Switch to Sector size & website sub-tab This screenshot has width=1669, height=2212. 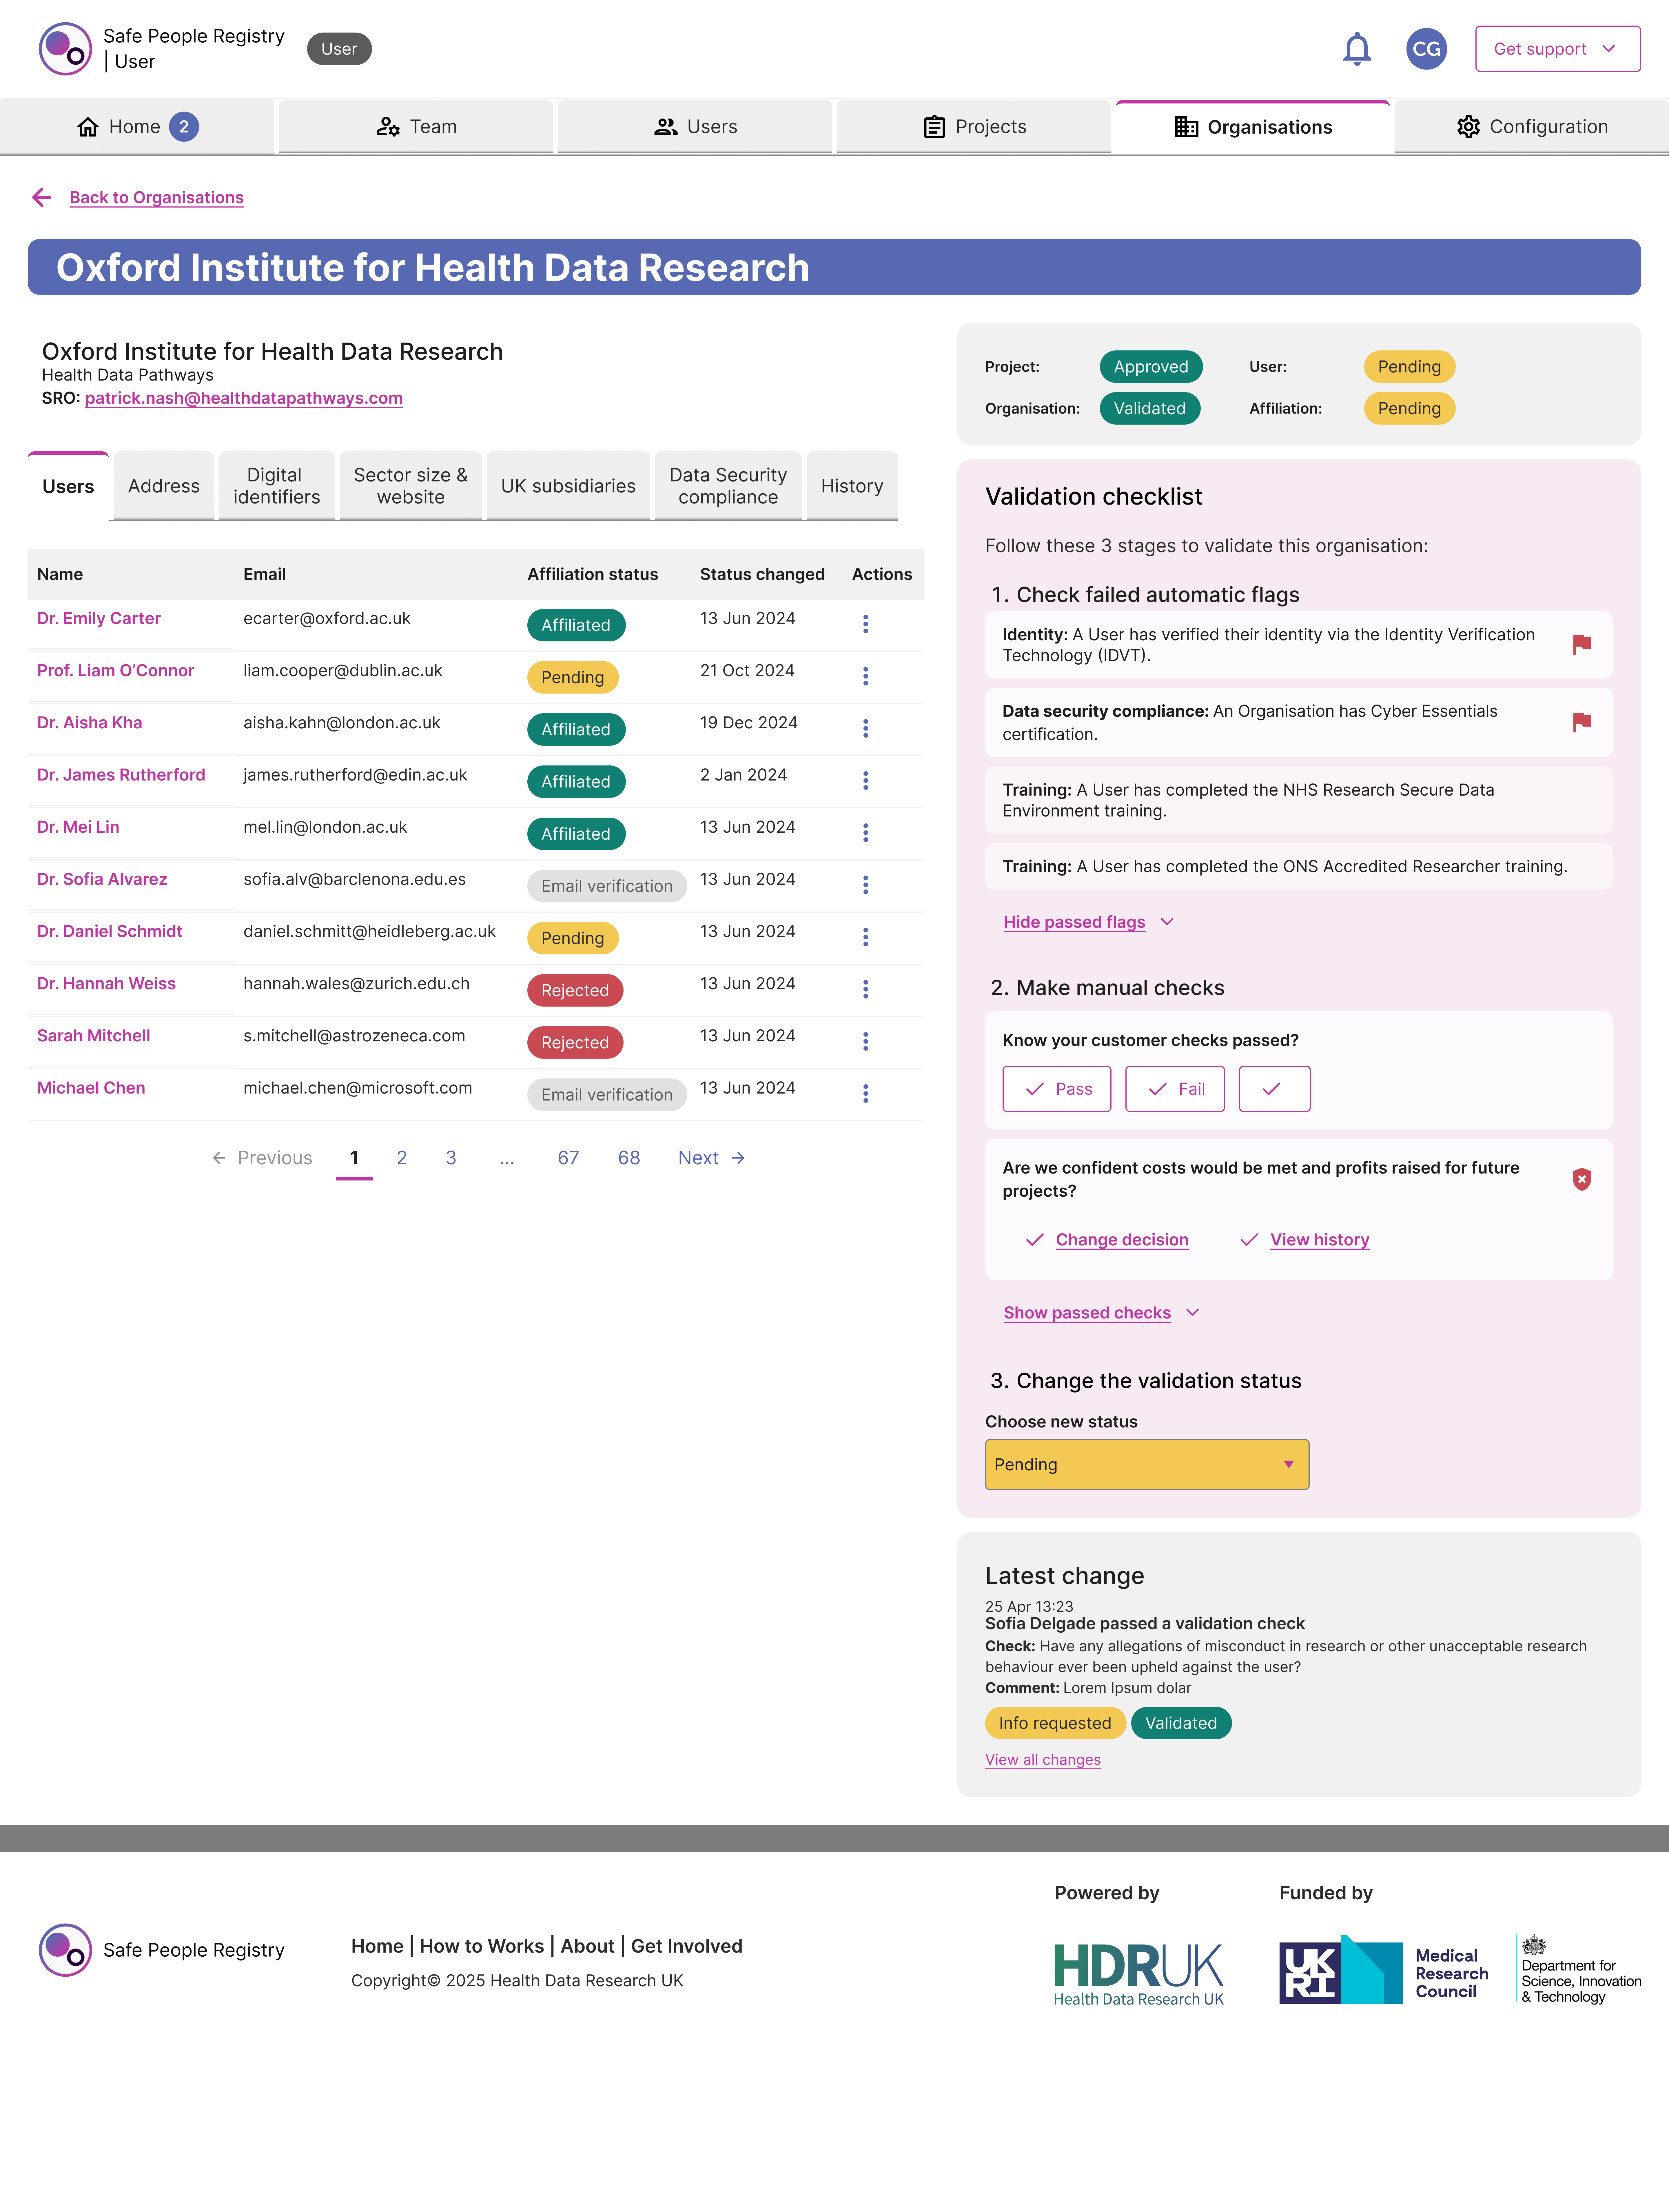click(x=411, y=486)
